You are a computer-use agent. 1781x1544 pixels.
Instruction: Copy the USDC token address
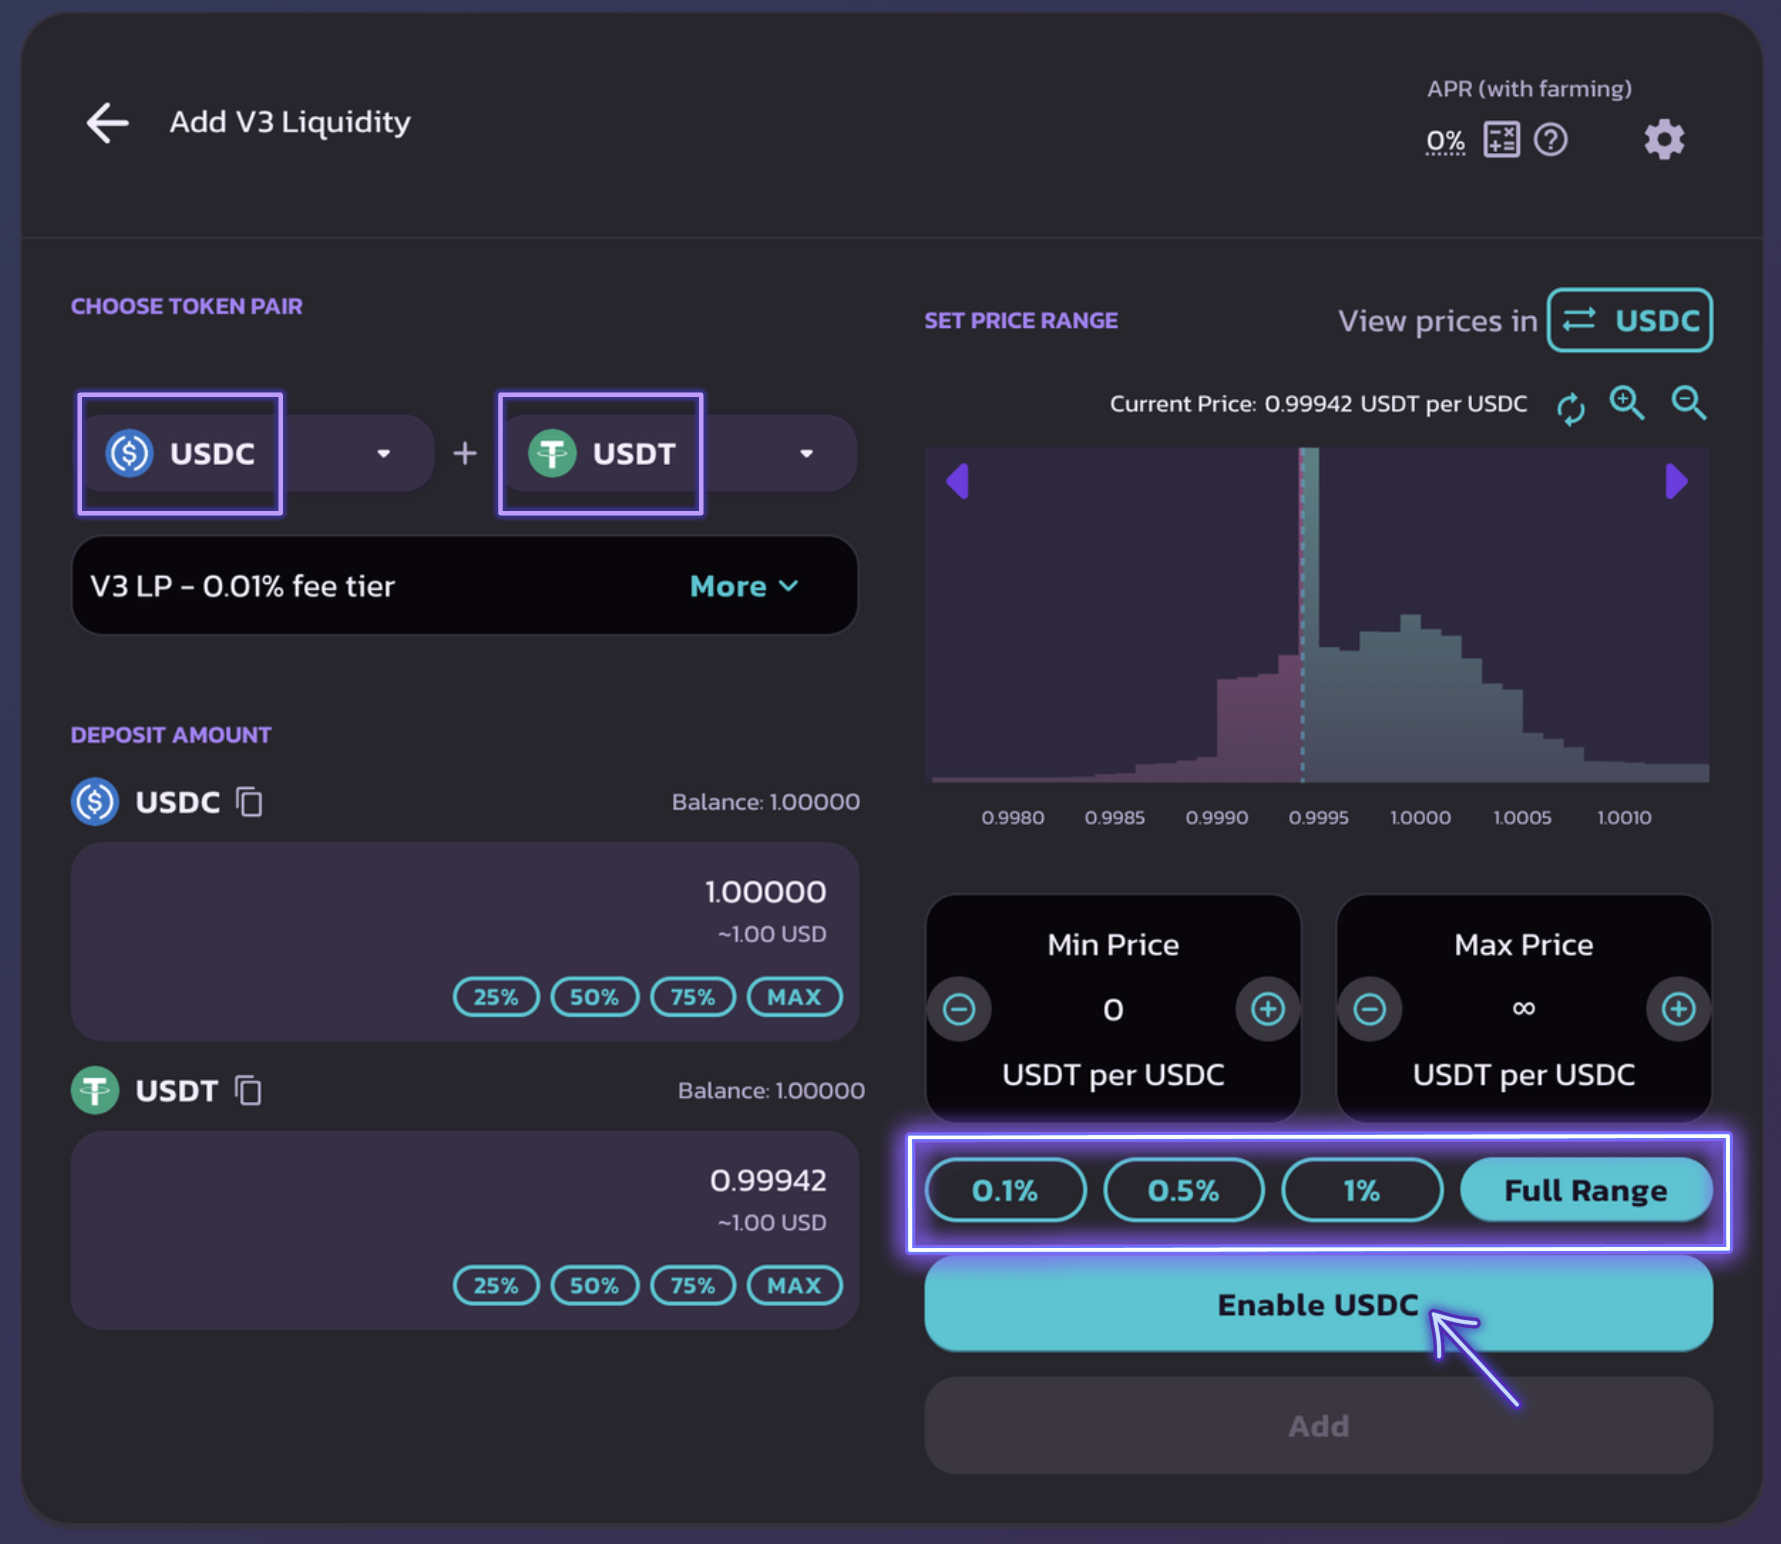pyautogui.click(x=249, y=802)
